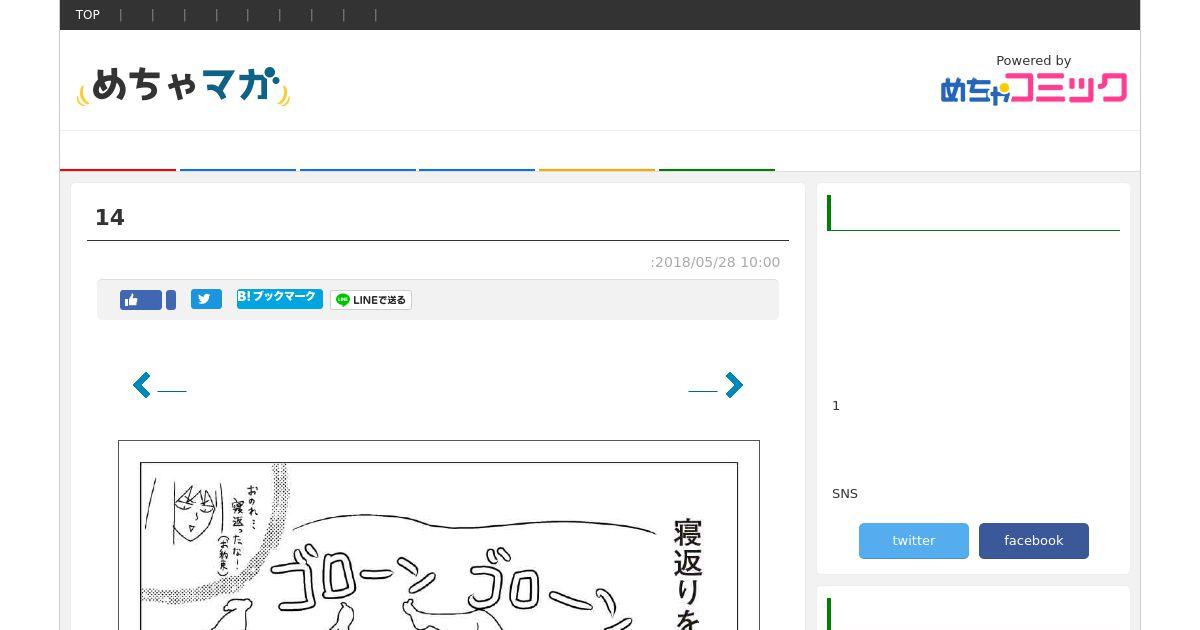Click the "SNS" label in sidebar

pos(845,494)
